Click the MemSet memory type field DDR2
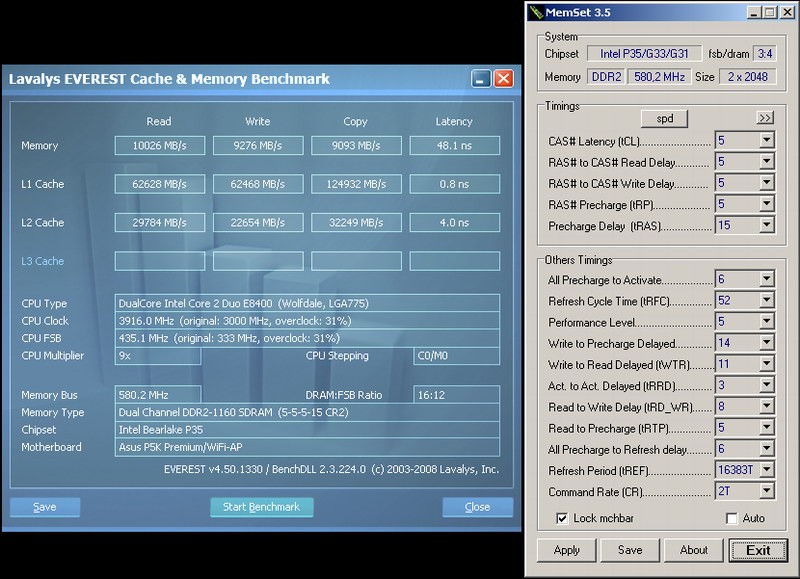This screenshot has height=579, width=800. (606, 77)
